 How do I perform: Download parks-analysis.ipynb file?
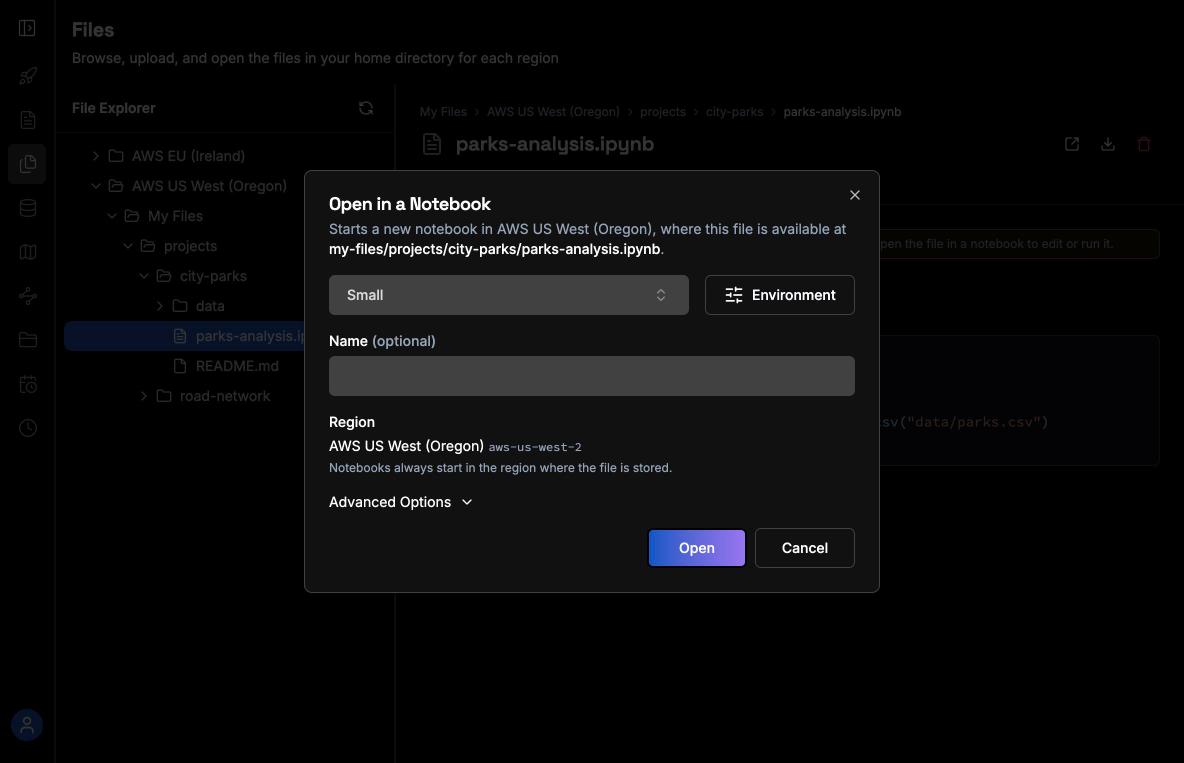pyautogui.click(x=1108, y=144)
